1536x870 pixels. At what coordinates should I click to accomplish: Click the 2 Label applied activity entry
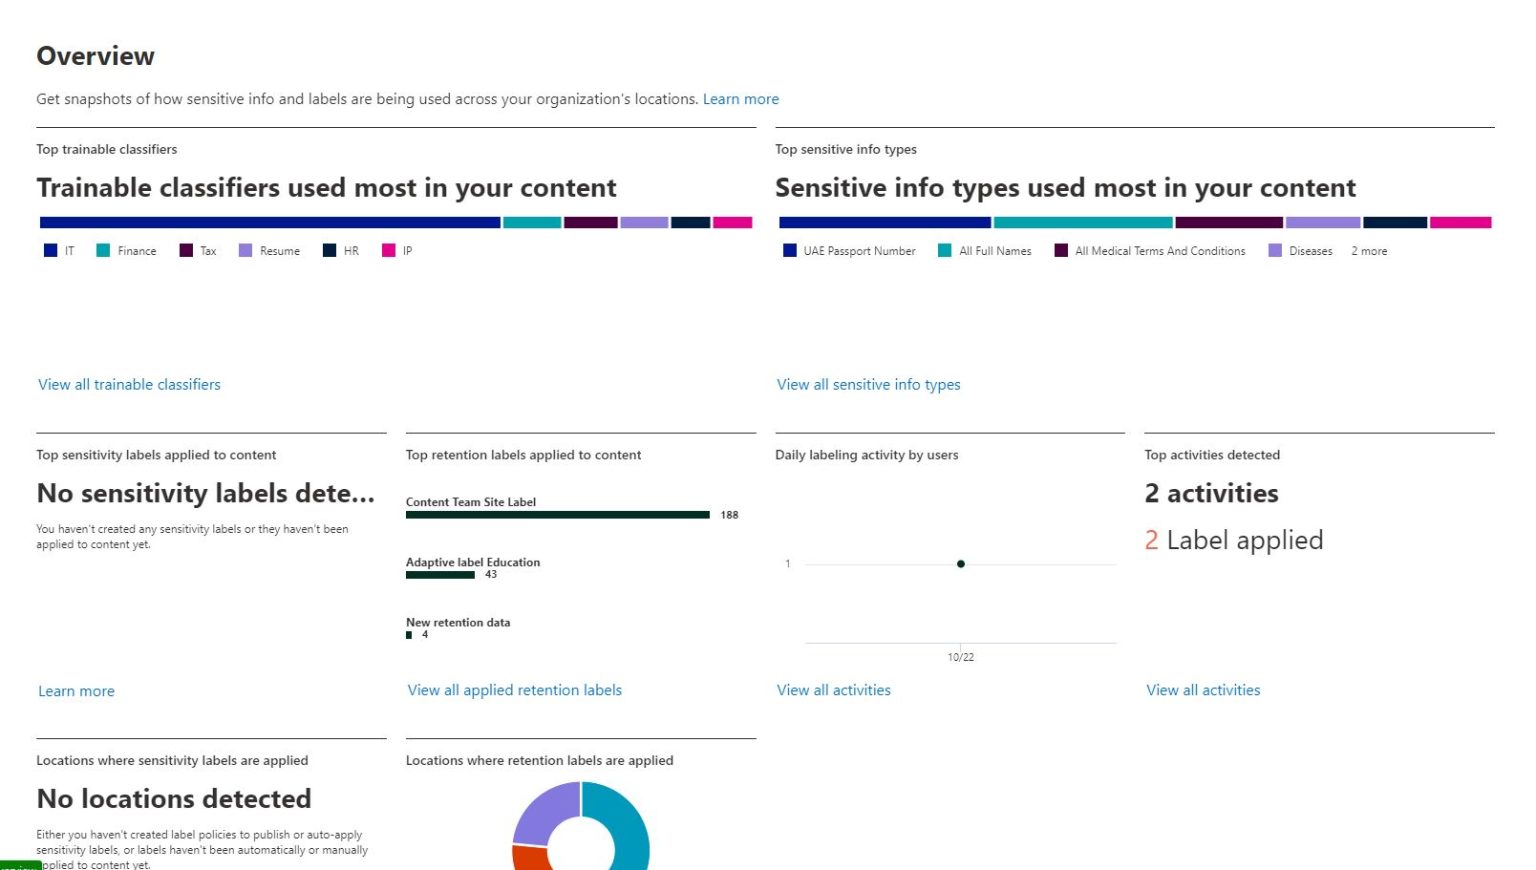click(x=1234, y=540)
